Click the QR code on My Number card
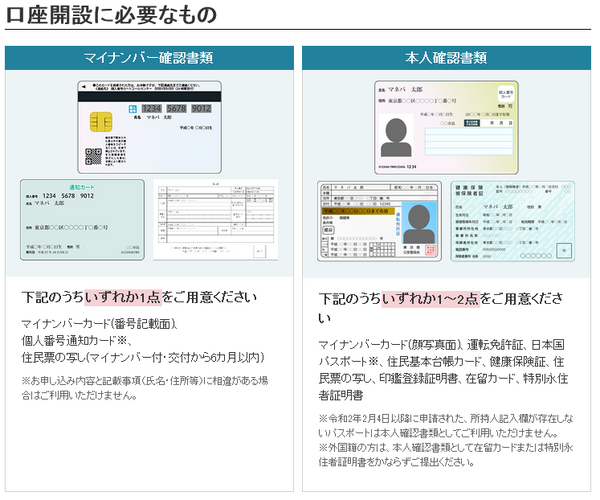600x500 pixels. pos(92,157)
